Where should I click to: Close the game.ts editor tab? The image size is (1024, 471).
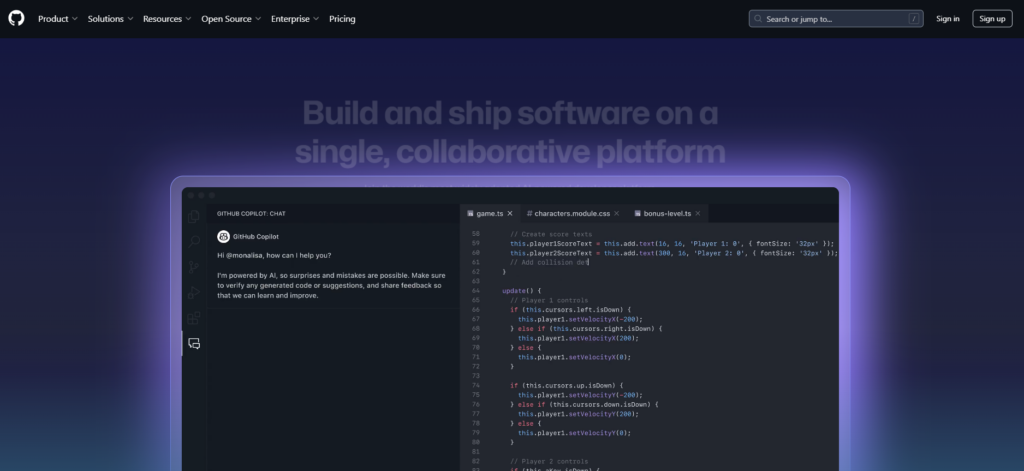(x=510, y=213)
